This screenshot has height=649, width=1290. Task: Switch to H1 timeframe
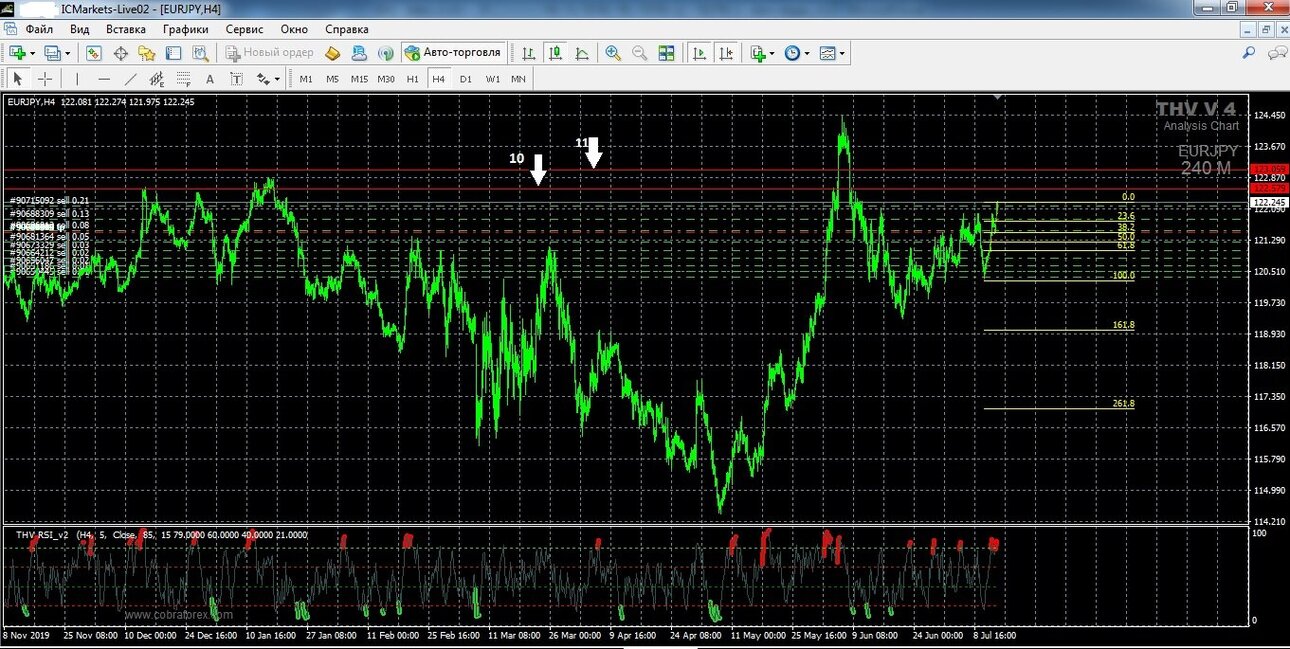pos(412,79)
